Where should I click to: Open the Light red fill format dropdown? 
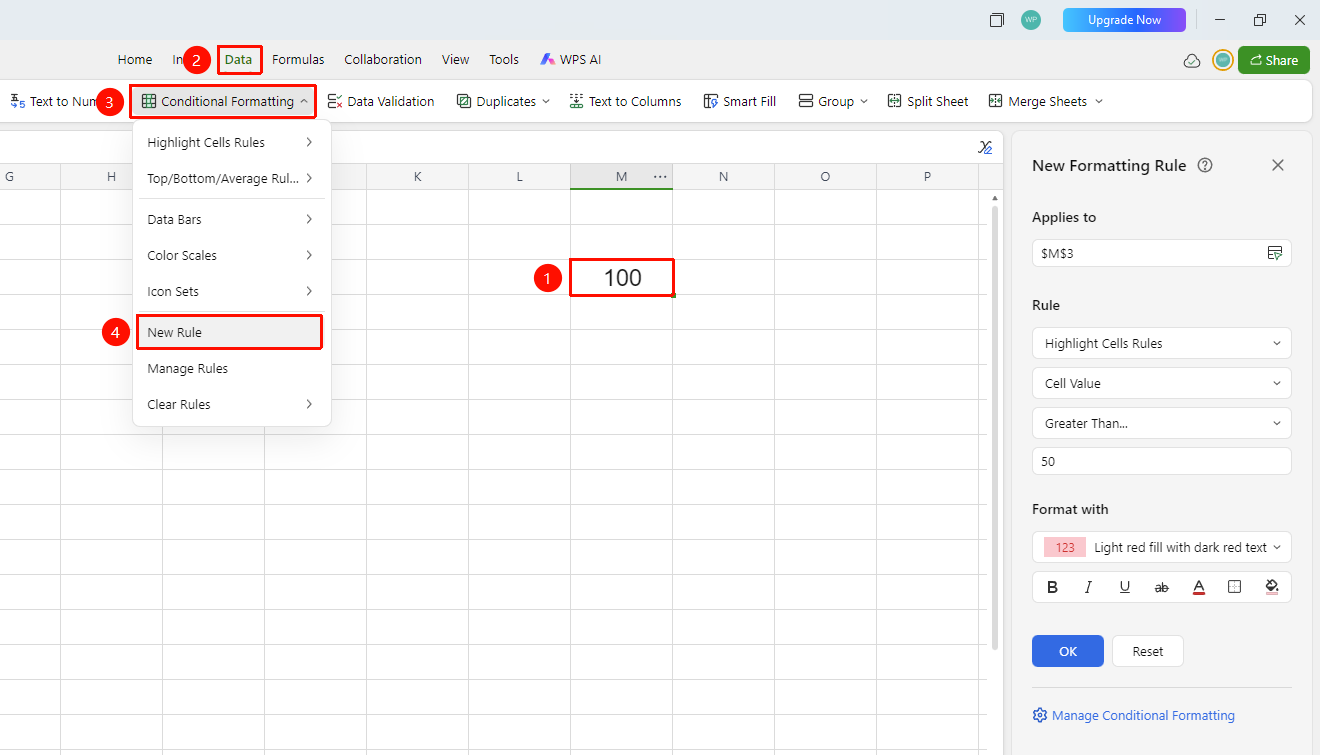pyautogui.click(x=1162, y=547)
